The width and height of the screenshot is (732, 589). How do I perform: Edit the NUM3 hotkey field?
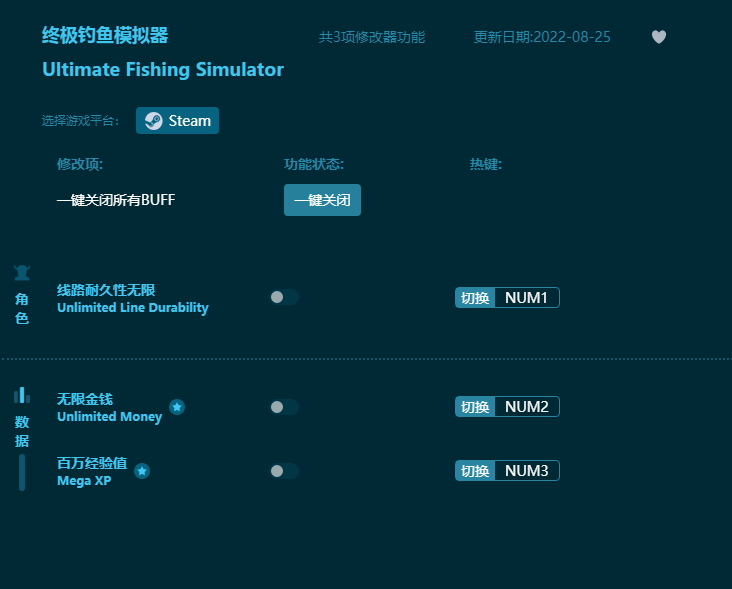point(527,471)
